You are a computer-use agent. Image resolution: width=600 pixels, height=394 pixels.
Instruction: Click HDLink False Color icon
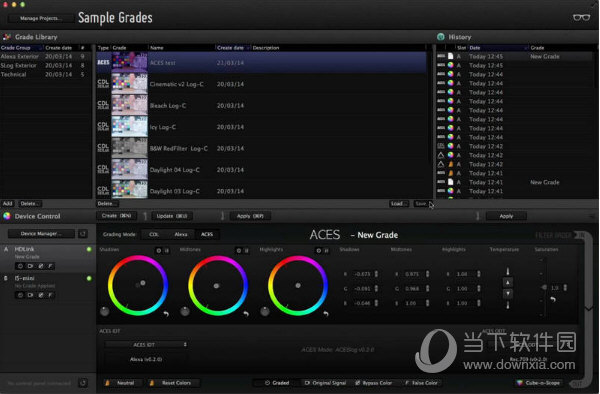click(x=50, y=266)
